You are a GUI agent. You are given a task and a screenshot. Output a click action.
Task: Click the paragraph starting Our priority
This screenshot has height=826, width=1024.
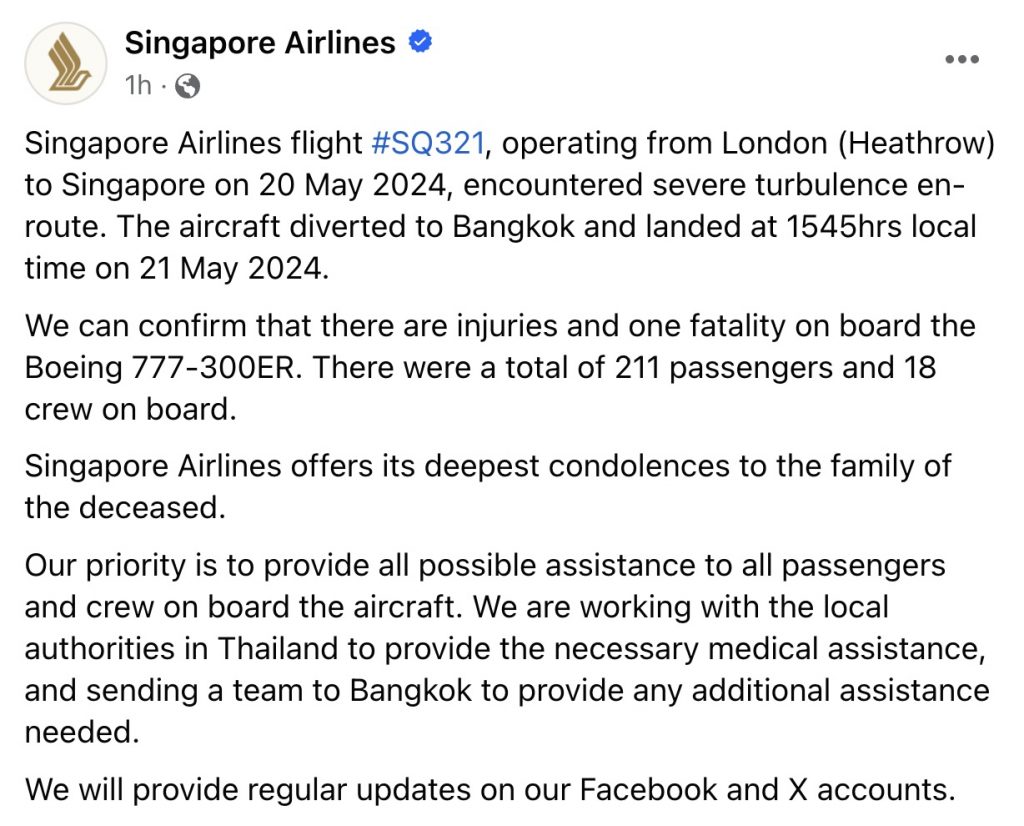point(507,649)
